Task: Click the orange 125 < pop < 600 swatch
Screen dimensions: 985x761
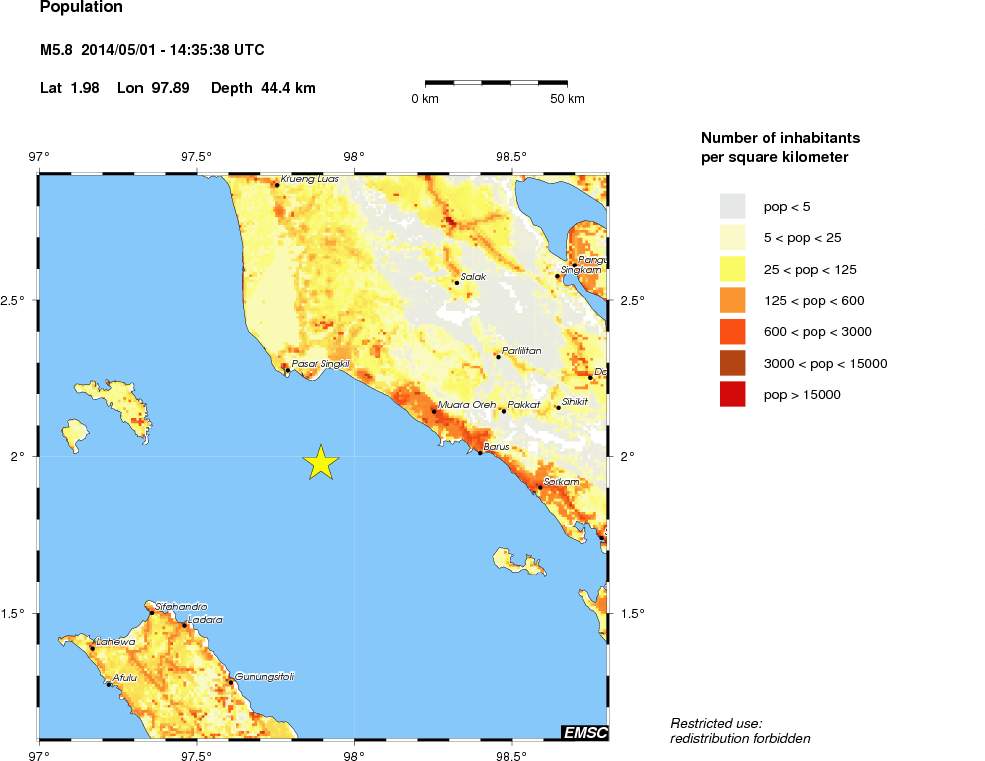Action: [733, 300]
